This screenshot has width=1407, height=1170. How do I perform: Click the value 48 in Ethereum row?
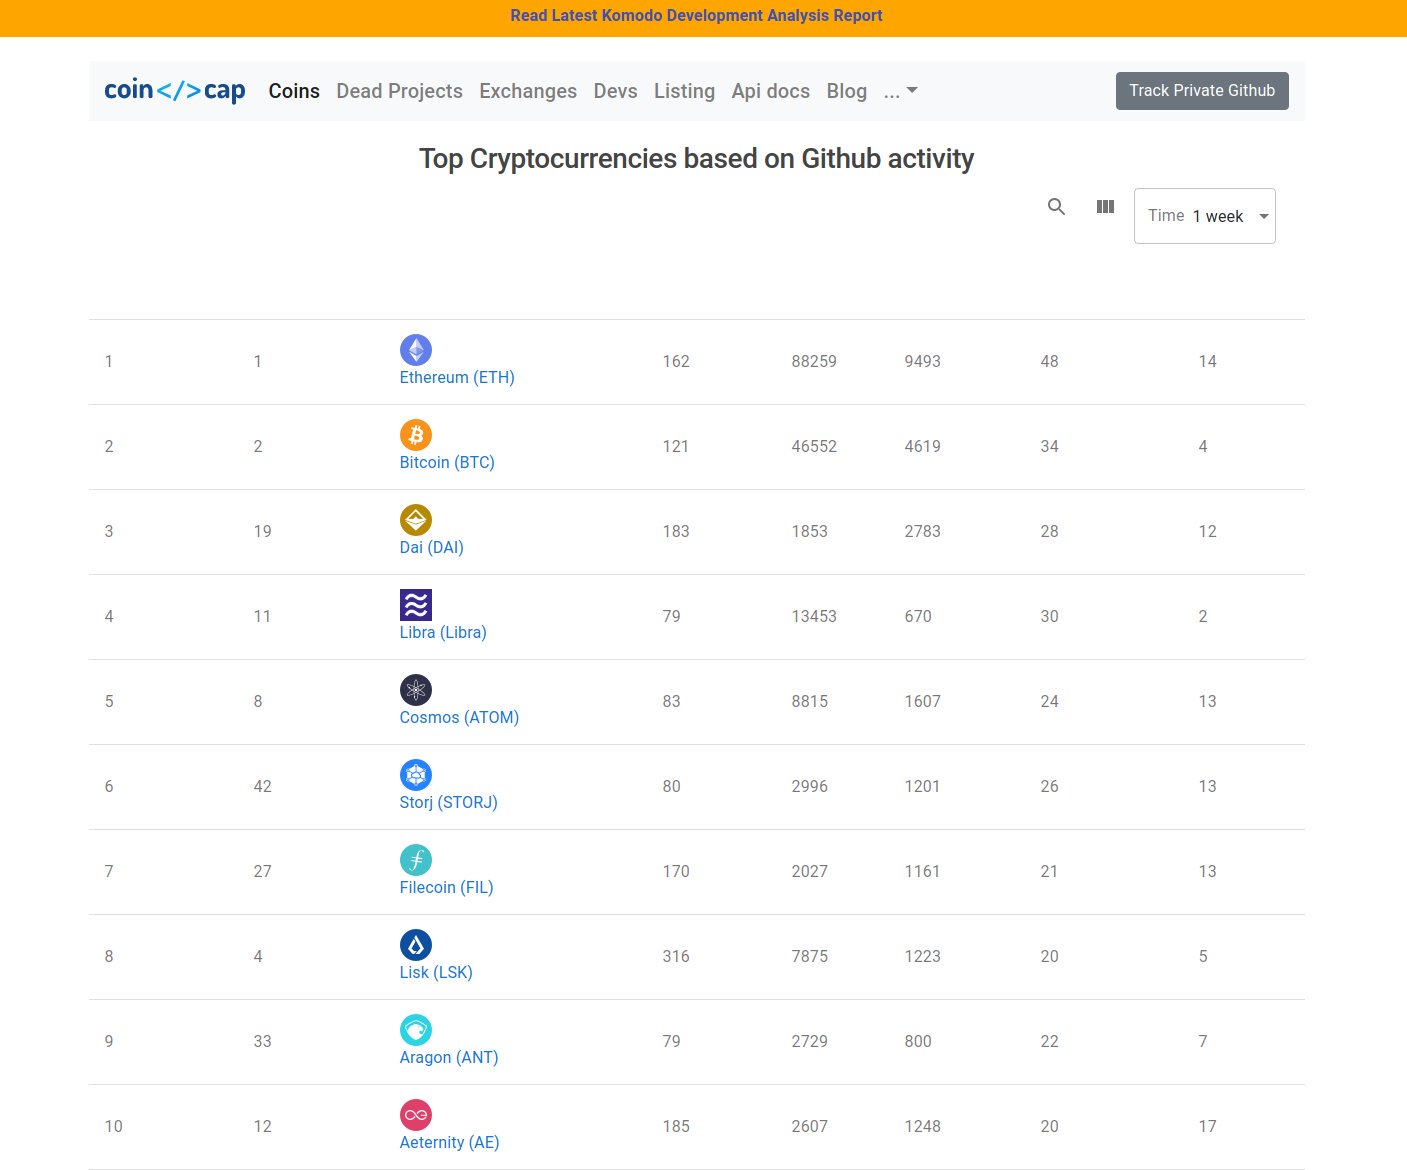(1049, 362)
